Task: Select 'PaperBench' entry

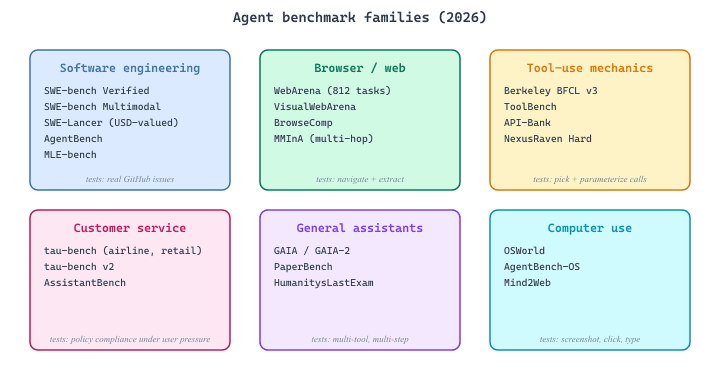Action: (x=303, y=267)
